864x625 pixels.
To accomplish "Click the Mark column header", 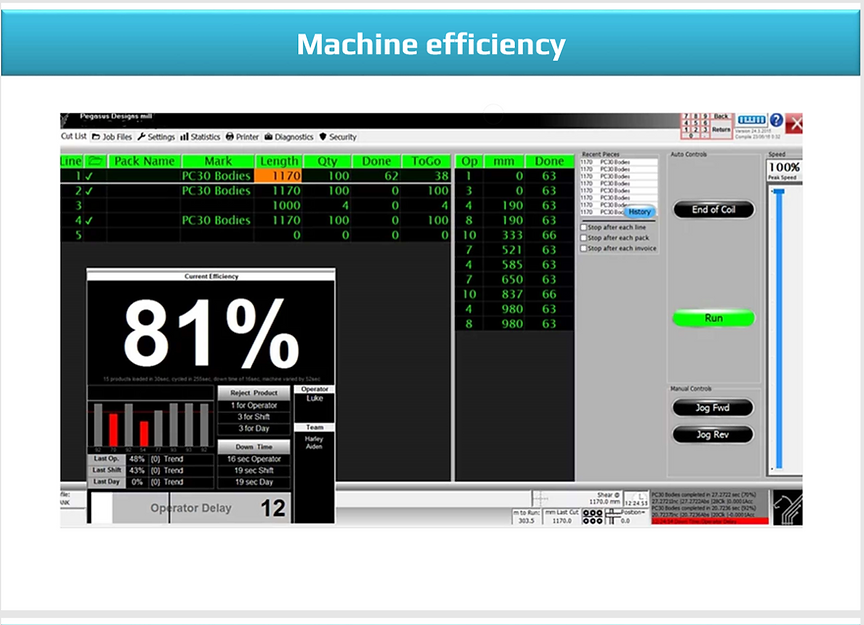I will pyautogui.click(x=218, y=161).
